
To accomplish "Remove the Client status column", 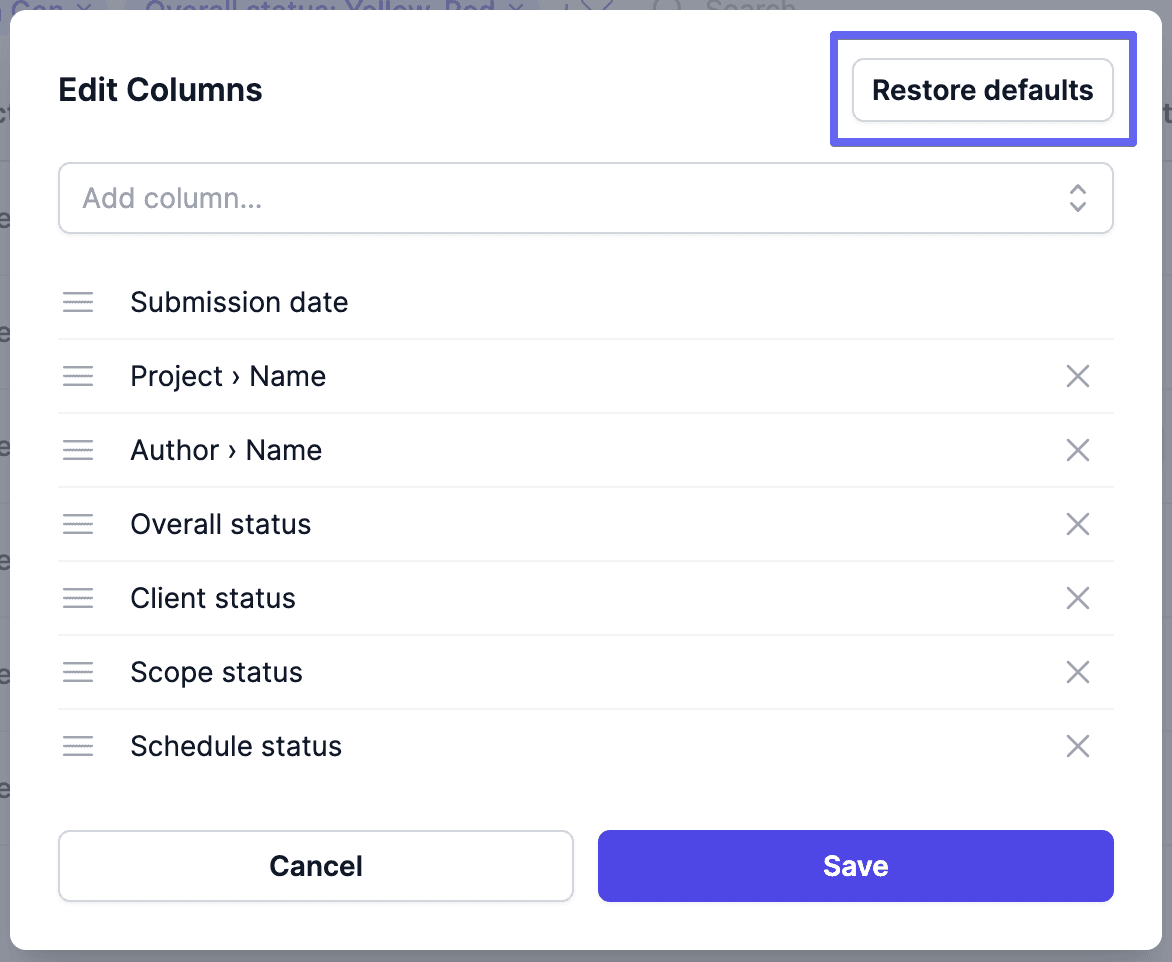I will point(1078,598).
